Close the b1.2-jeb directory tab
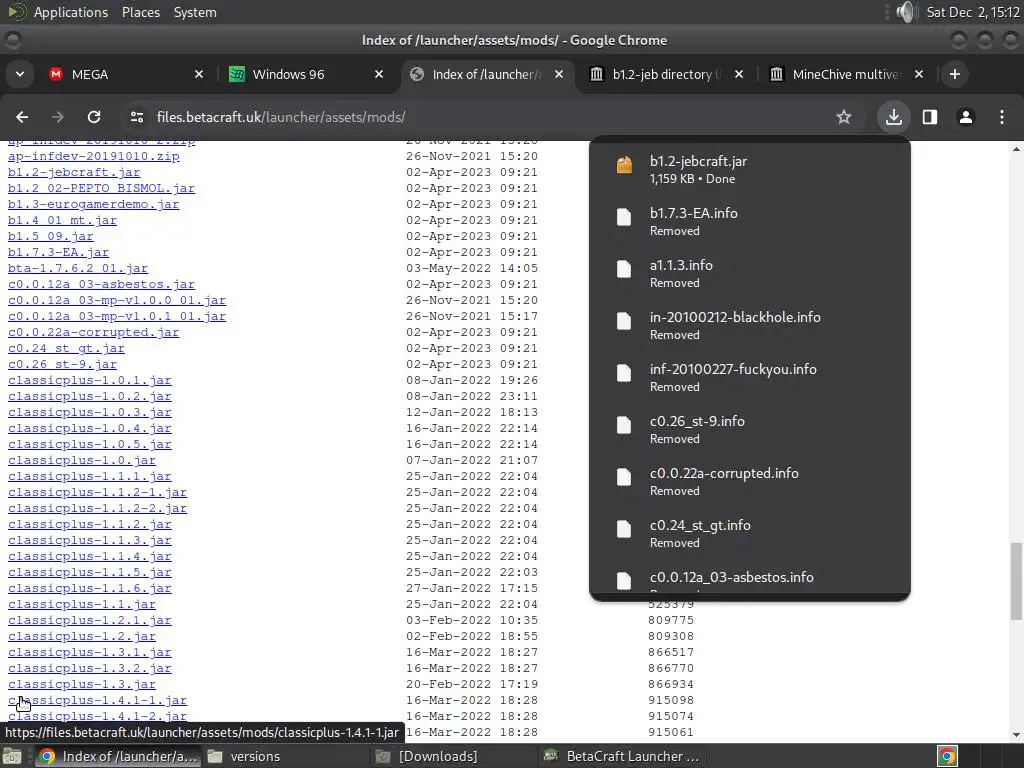The height and width of the screenshot is (768, 1024). pos(739,74)
